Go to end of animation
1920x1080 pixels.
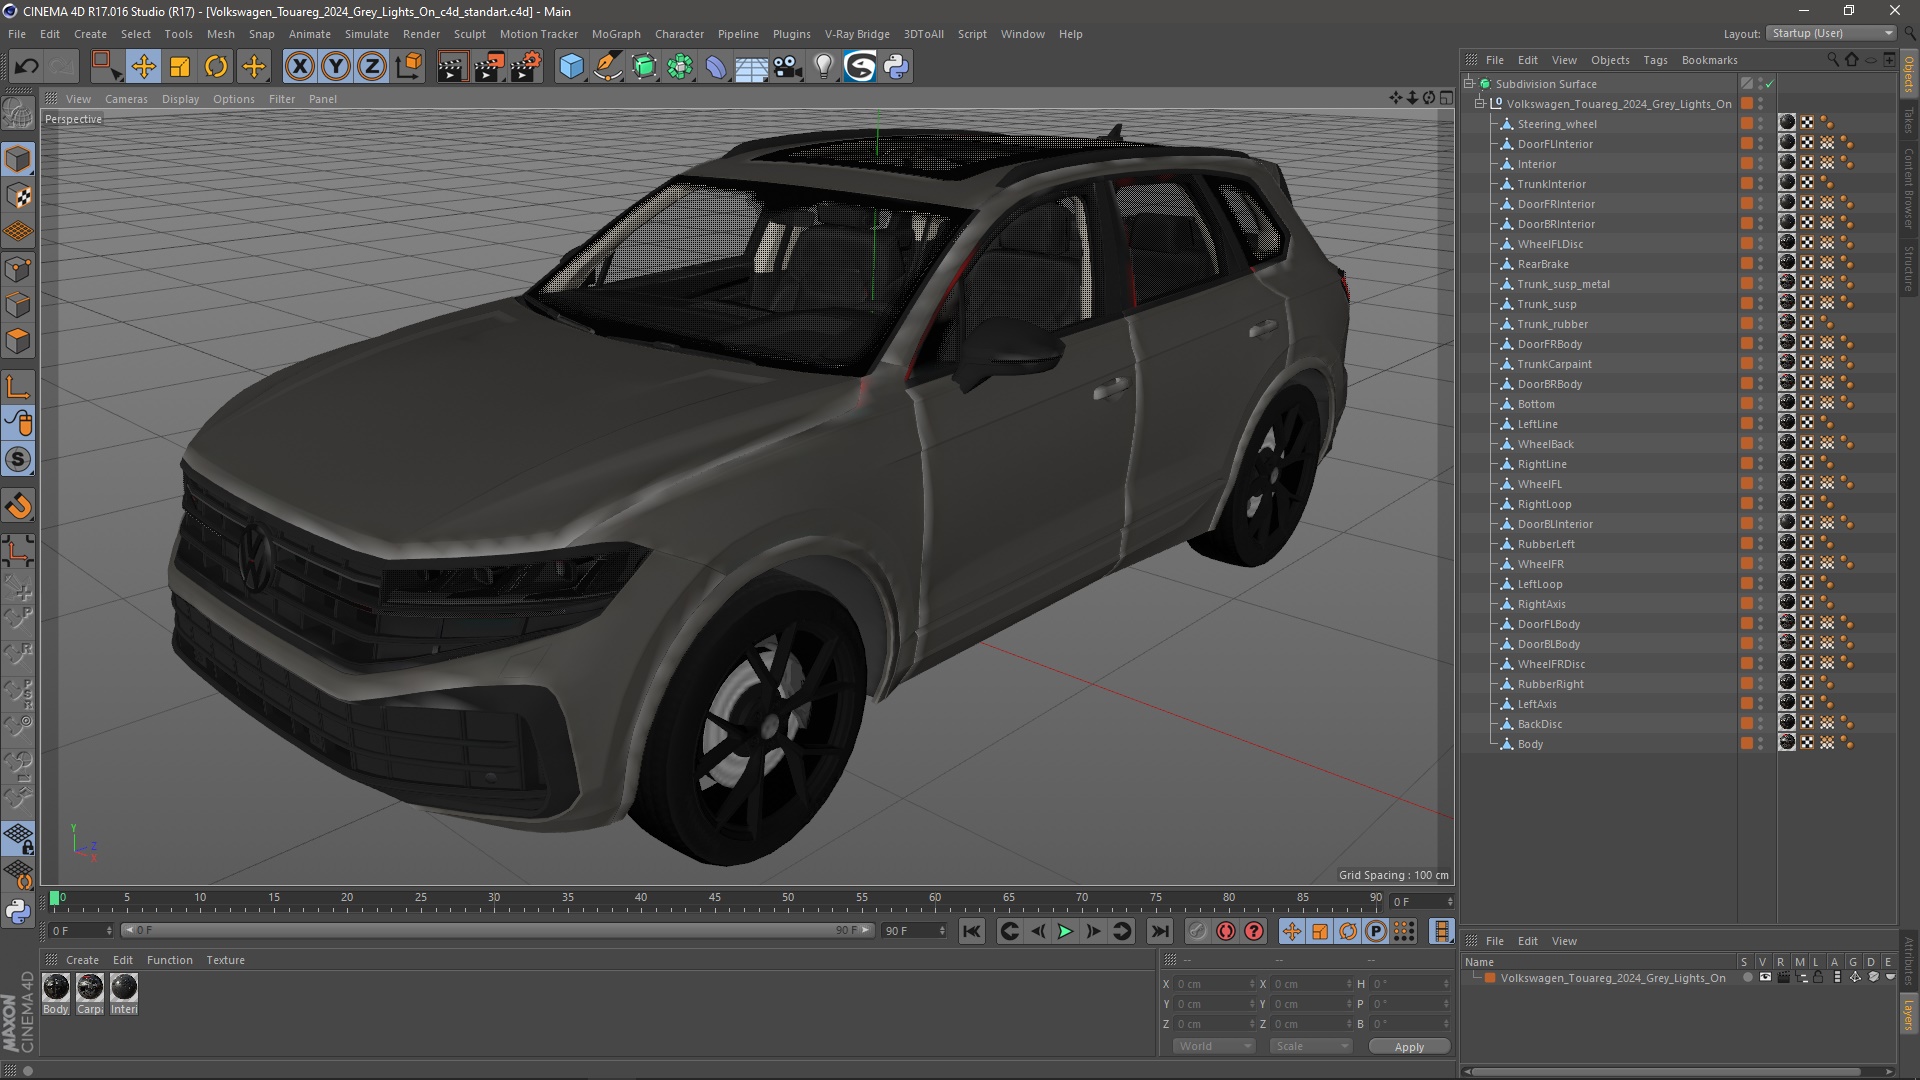pyautogui.click(x=1159, y=931)
